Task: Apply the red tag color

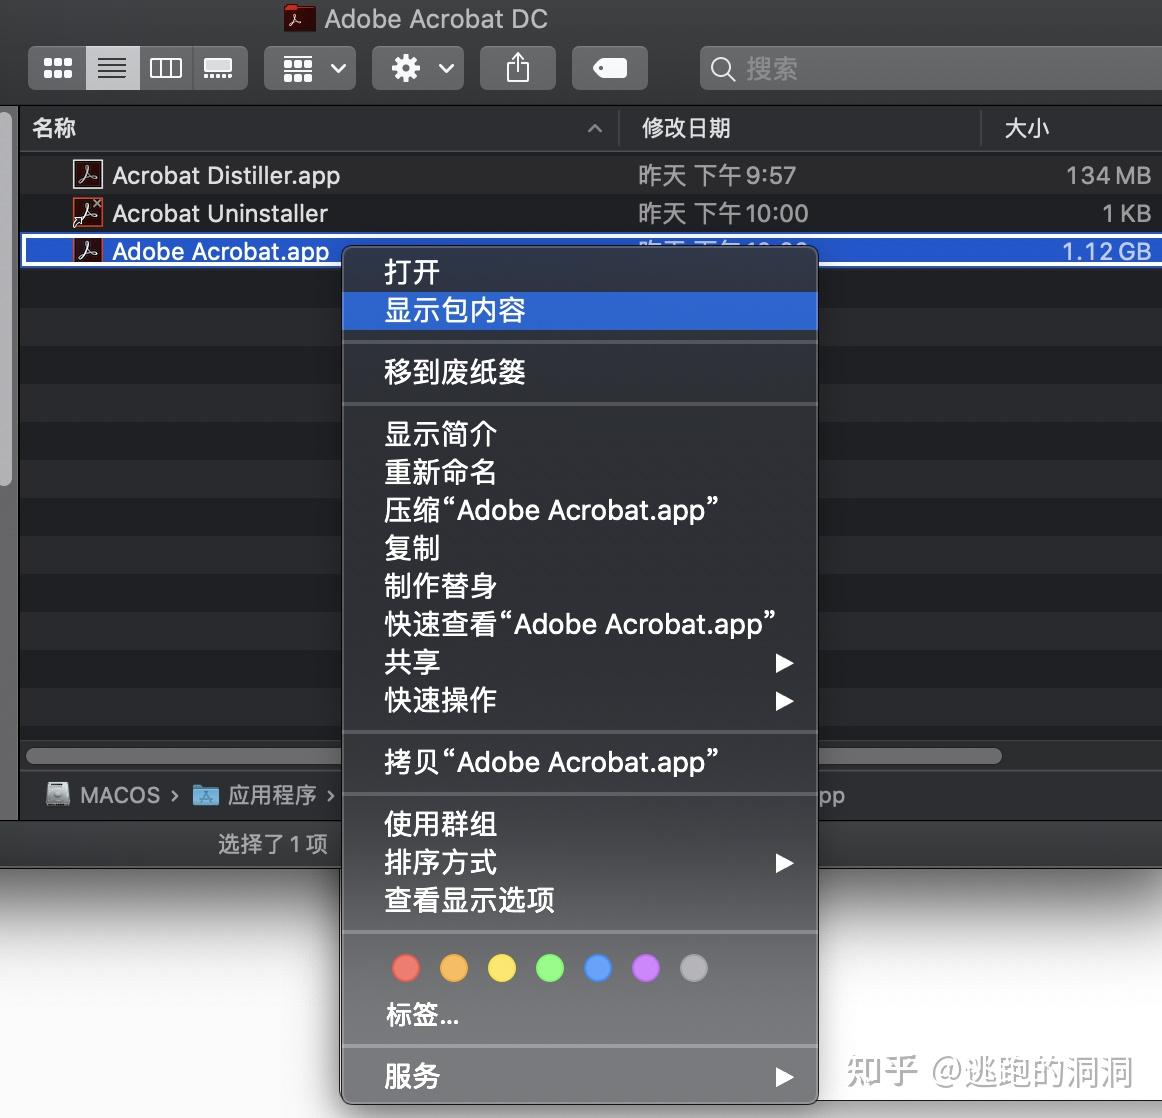Action: coord(406,968)
